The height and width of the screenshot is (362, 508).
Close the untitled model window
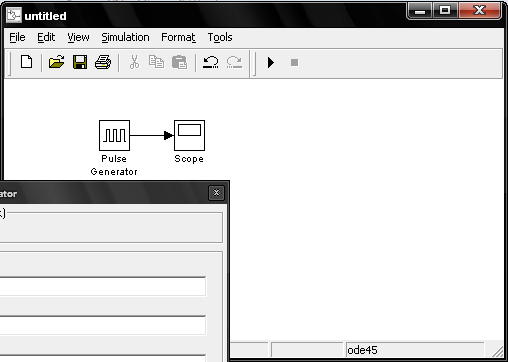click(479, 11)
